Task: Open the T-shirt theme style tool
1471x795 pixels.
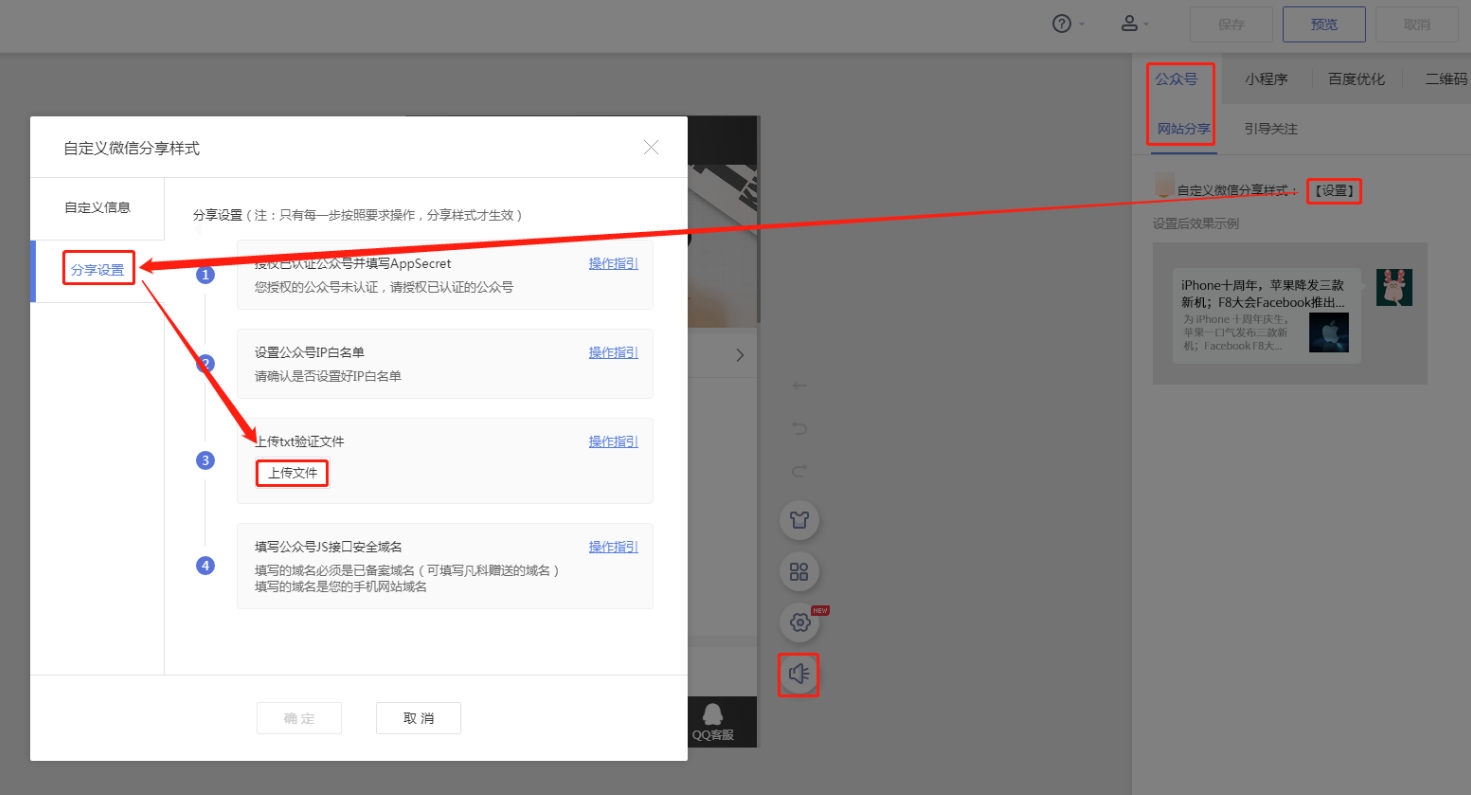Action: pos(799,520)
